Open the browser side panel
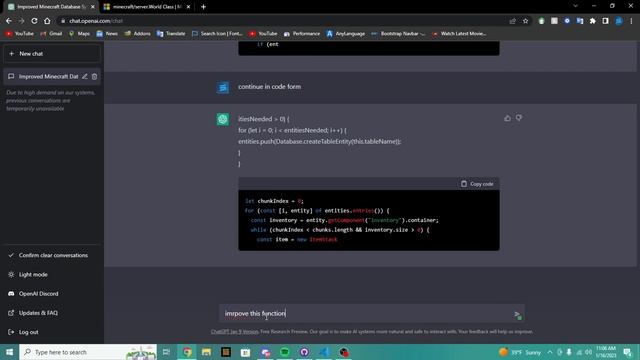 click(605, 21)
